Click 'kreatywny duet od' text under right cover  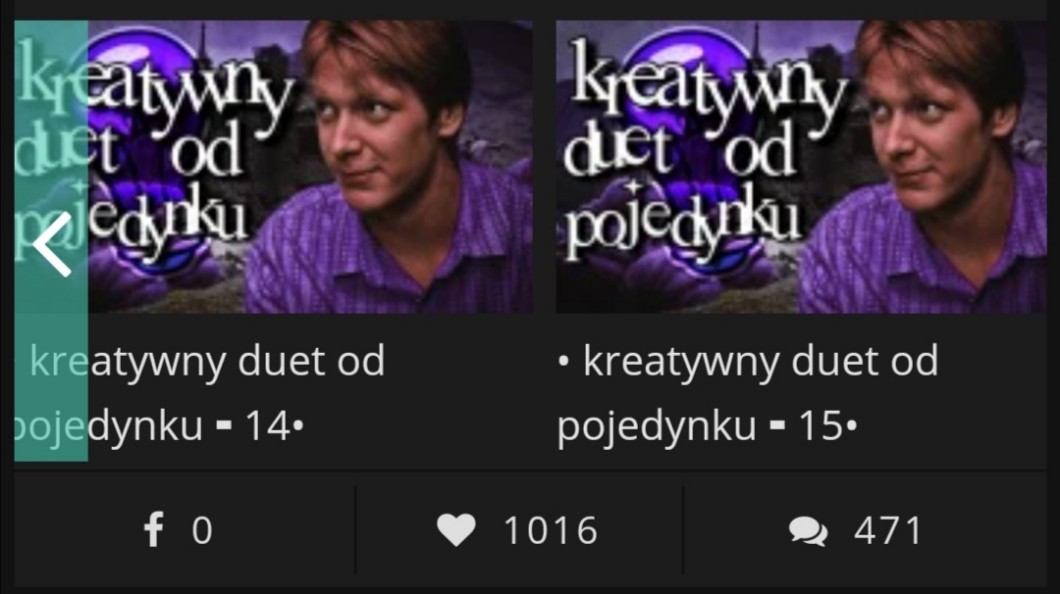coord(761,361)
